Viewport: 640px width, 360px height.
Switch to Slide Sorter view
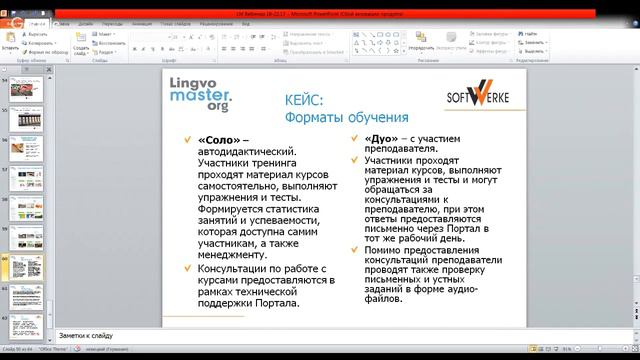[541, 349]
